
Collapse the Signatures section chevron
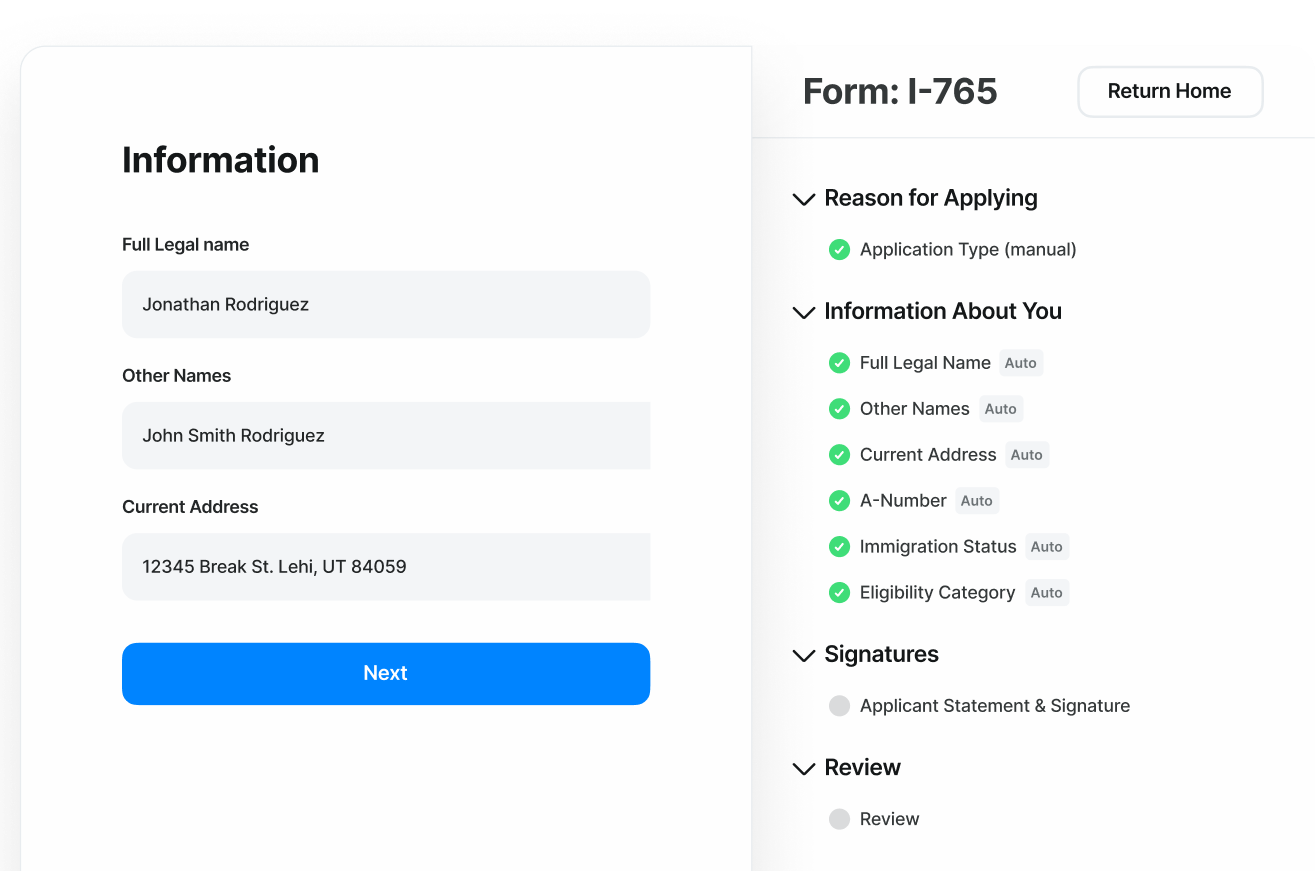pyautogui.click(x=804, y=656)
